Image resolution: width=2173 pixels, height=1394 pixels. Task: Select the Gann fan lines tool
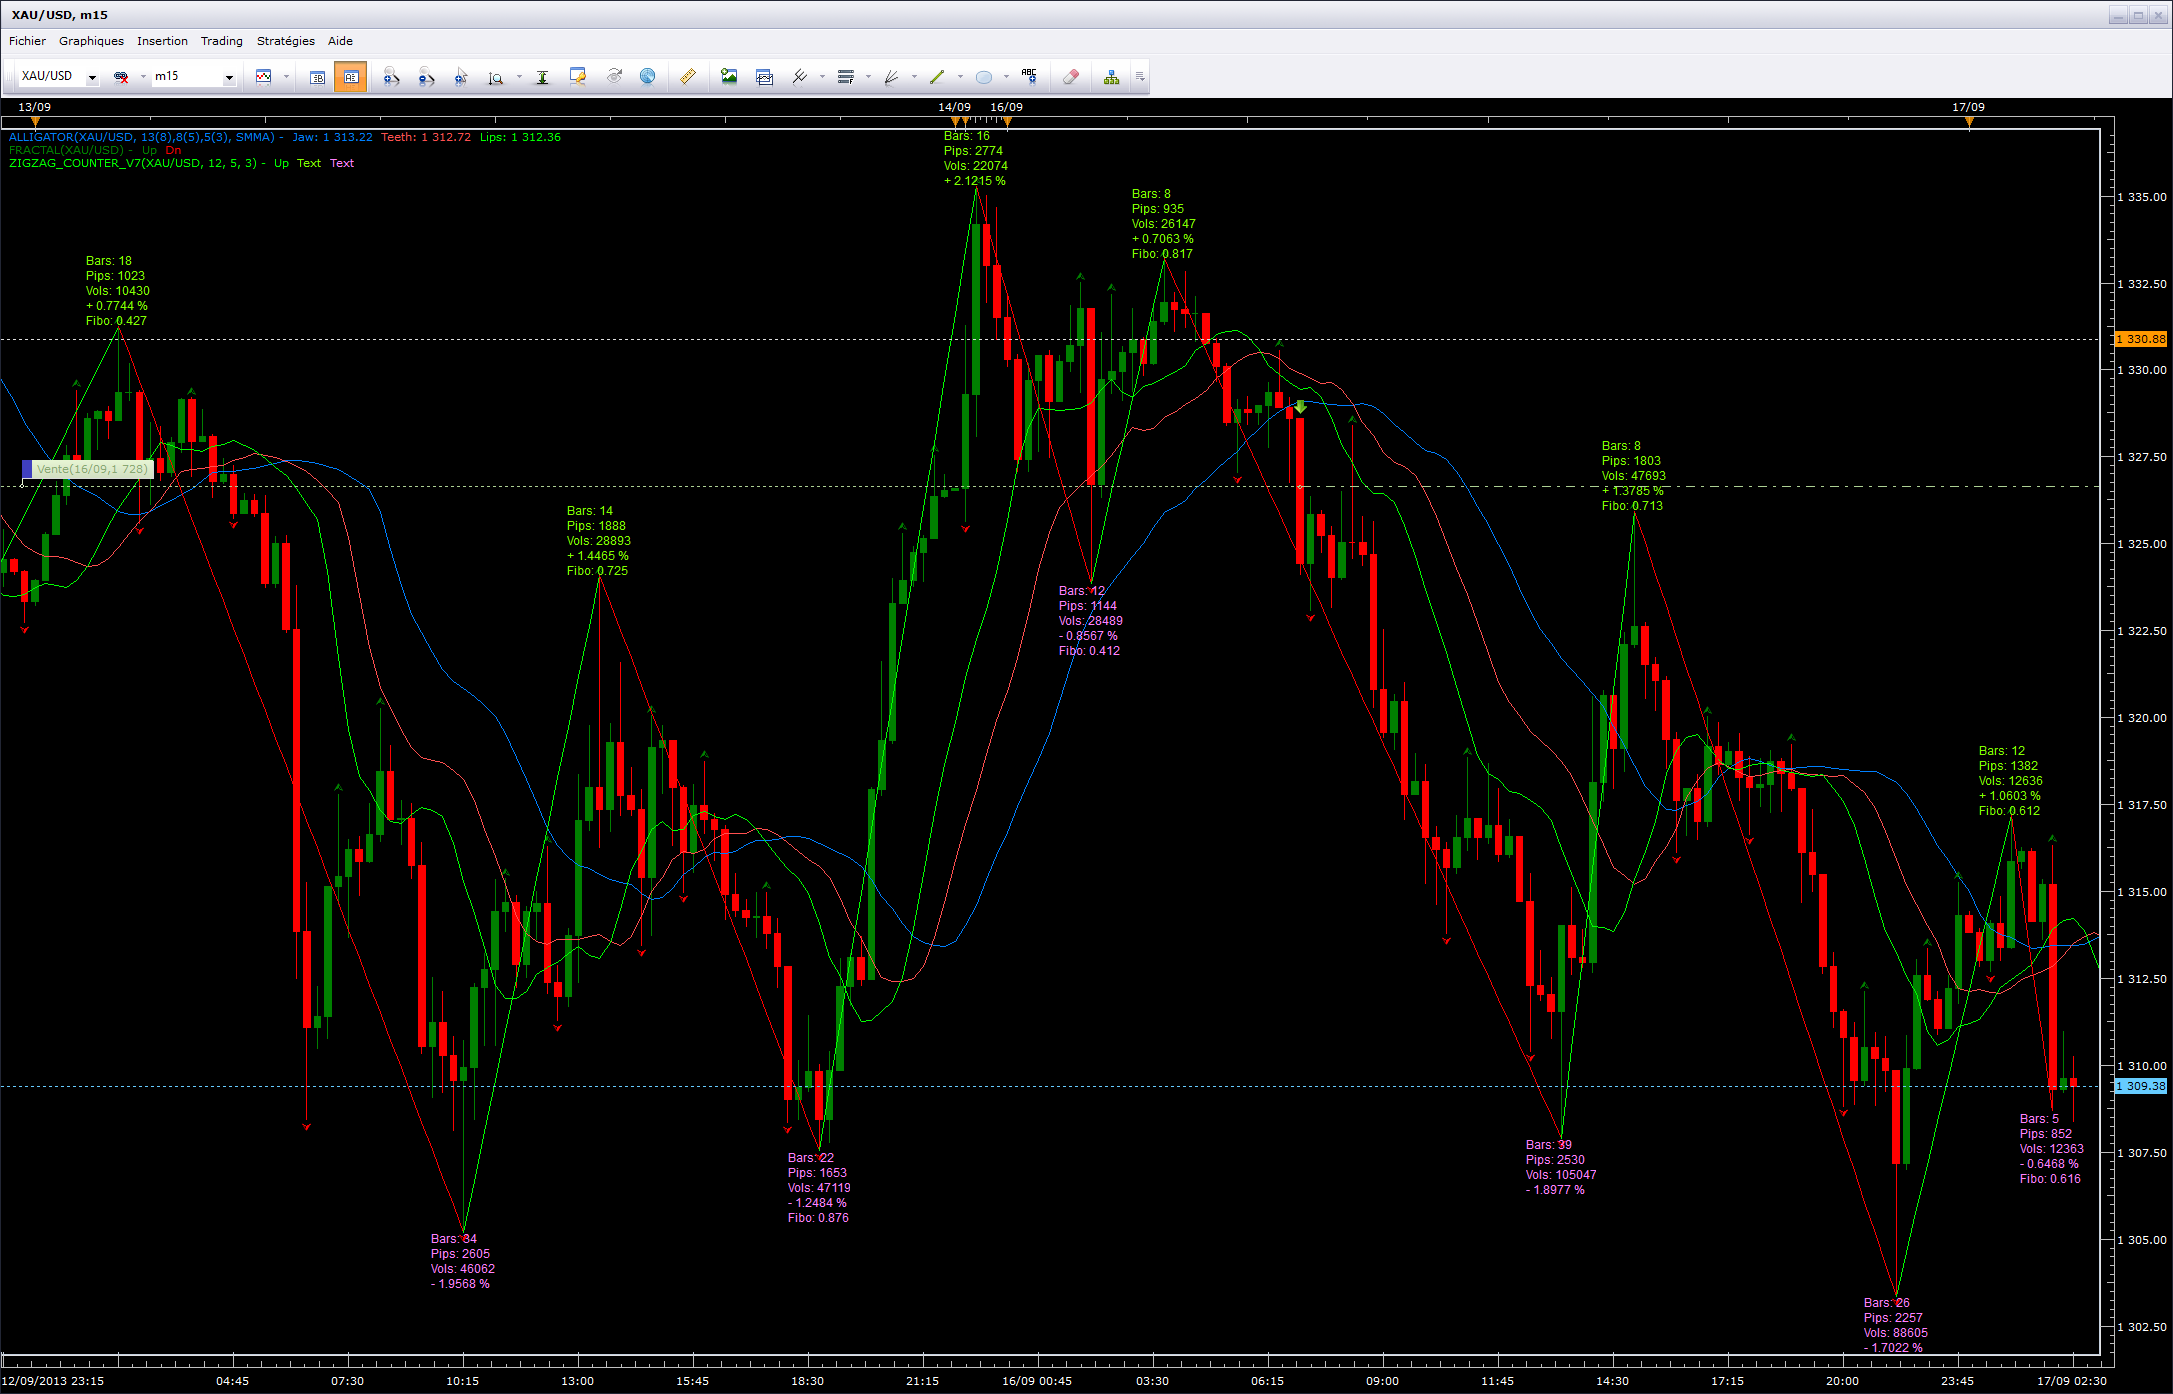(x=891, y=77)
